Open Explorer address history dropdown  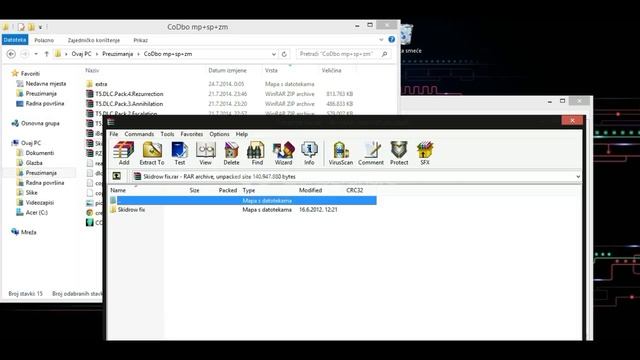pos(274,54)
